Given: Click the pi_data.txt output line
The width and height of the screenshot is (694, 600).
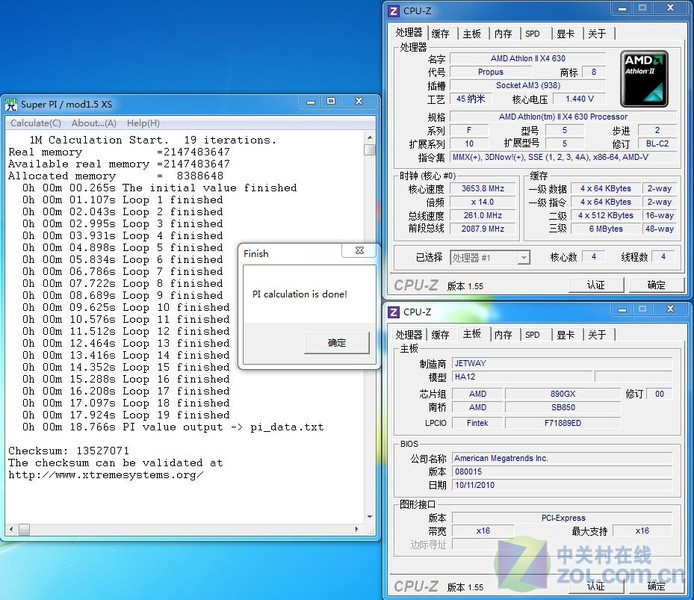Looking at the screenshot, I should (x=173, y=427).
